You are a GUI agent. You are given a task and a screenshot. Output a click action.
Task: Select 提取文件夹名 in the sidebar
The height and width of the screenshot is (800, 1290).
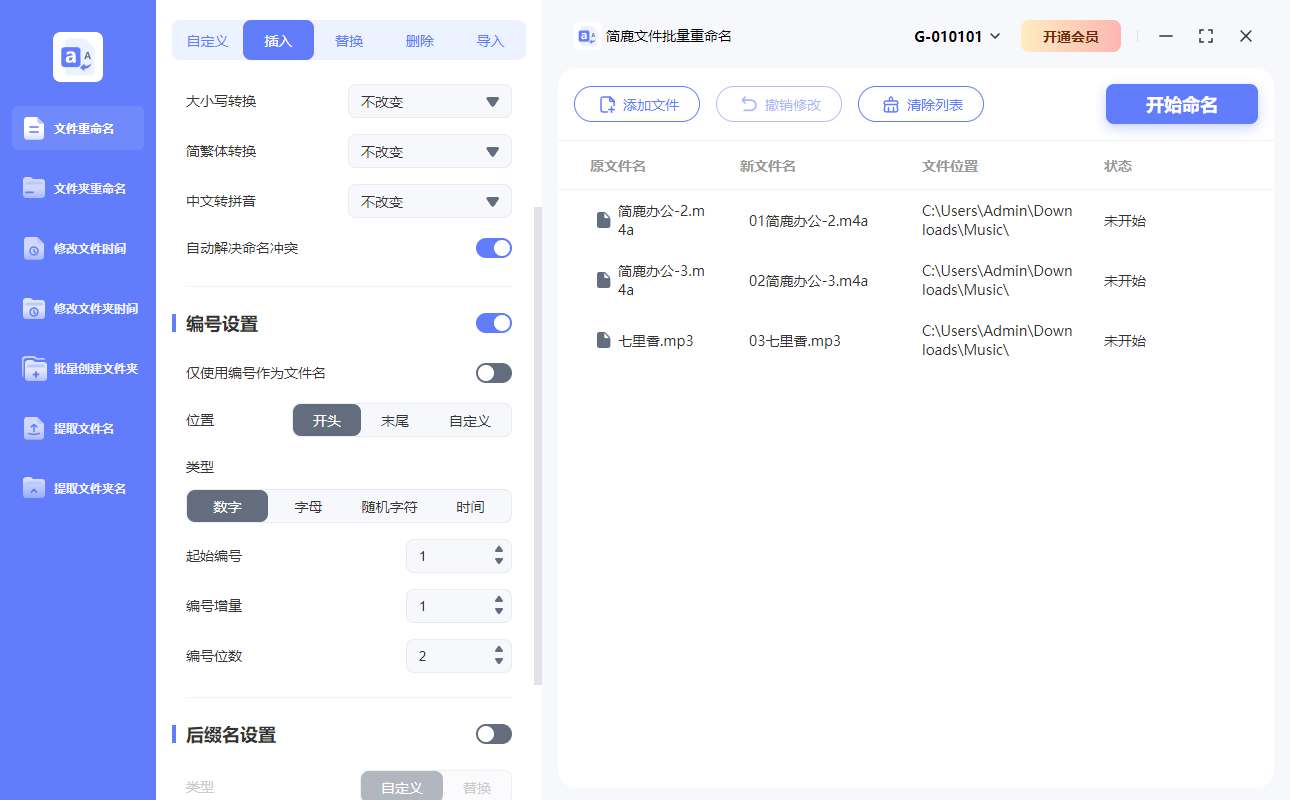click(x=77, y=488)
